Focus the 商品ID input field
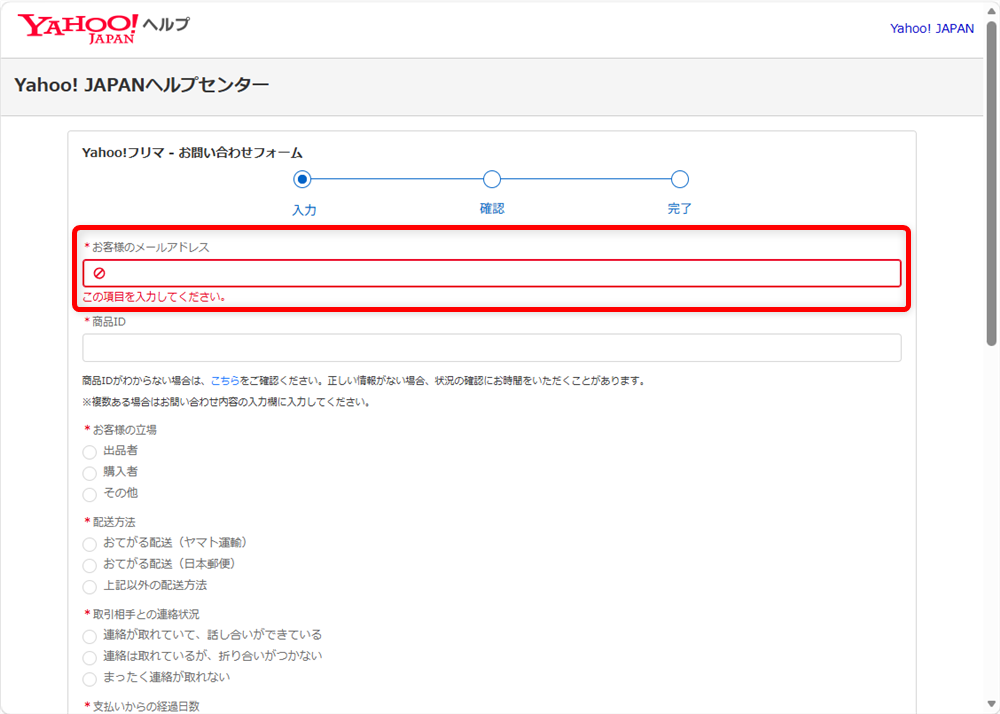 492,347
